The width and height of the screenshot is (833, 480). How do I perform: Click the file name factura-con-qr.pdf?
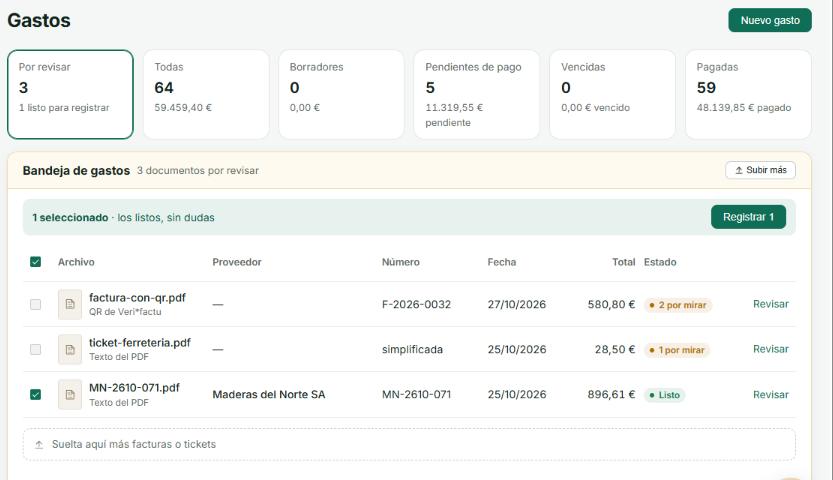137,297
